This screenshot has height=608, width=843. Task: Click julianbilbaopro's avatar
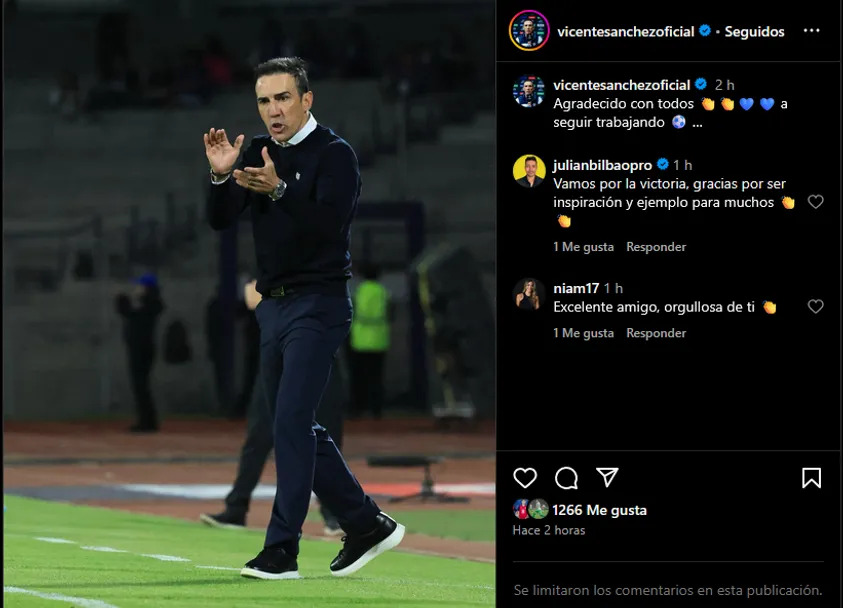[529, 171]
